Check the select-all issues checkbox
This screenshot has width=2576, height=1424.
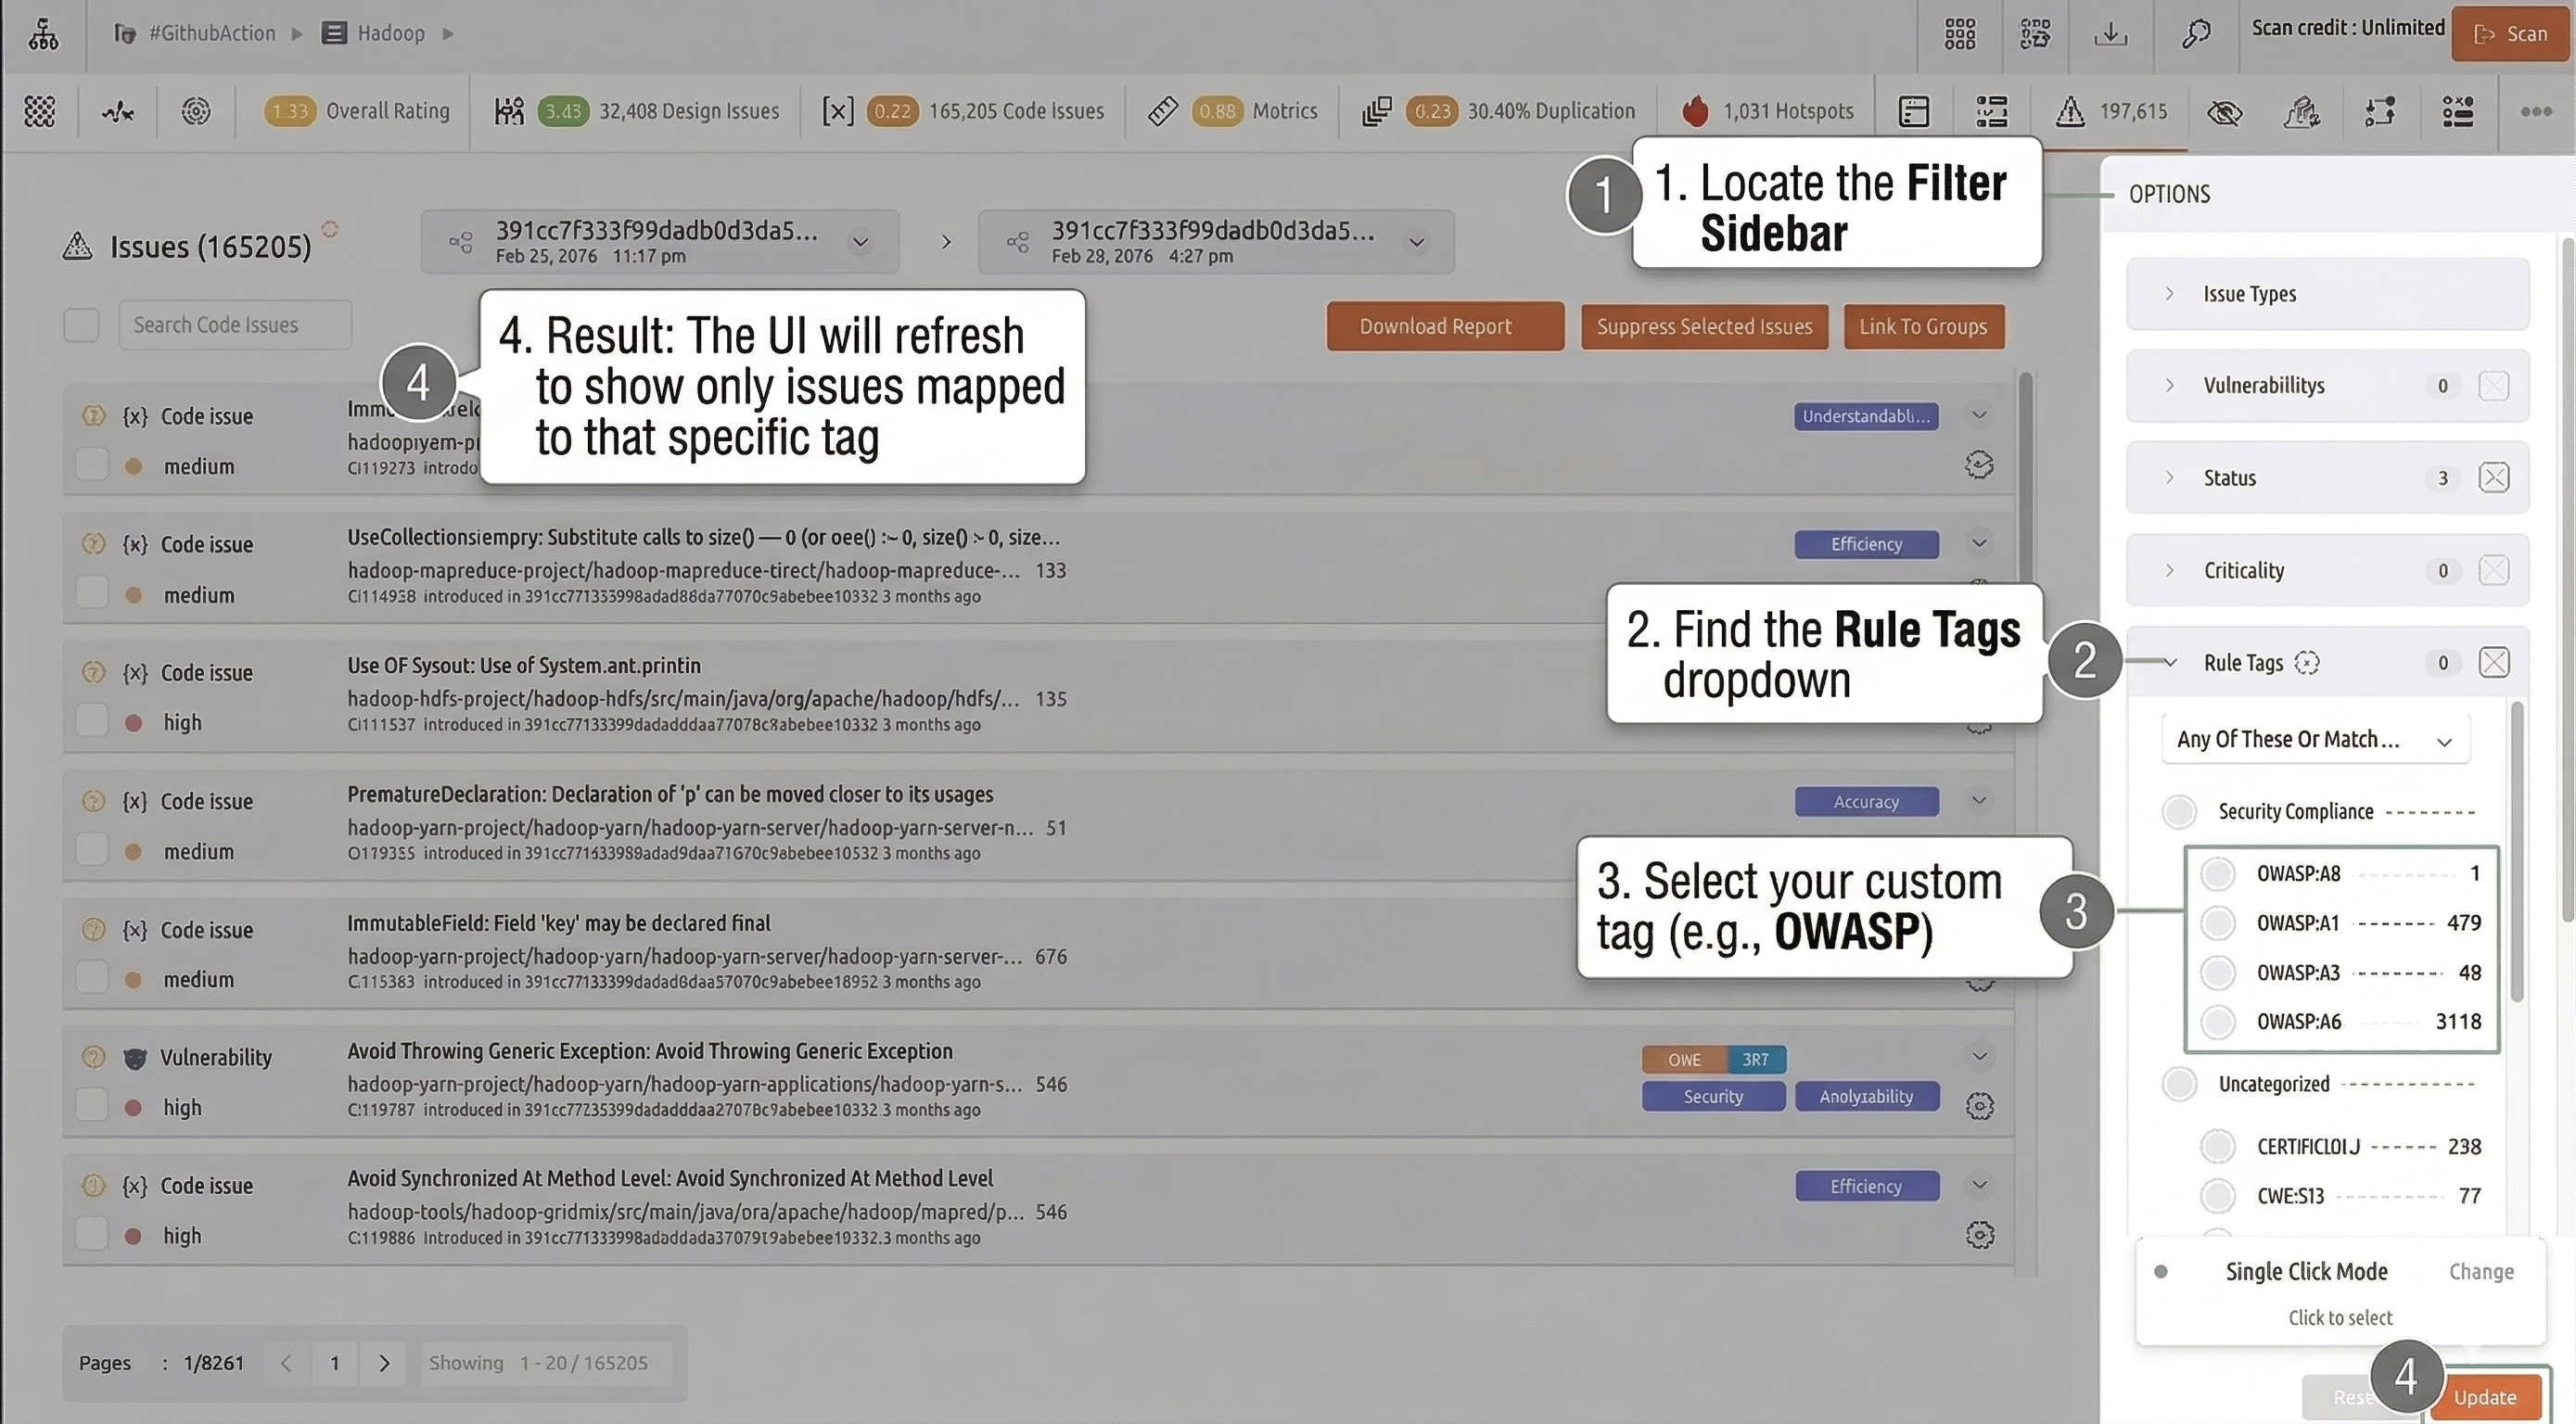pyautogui.click(x=81, y=325)
